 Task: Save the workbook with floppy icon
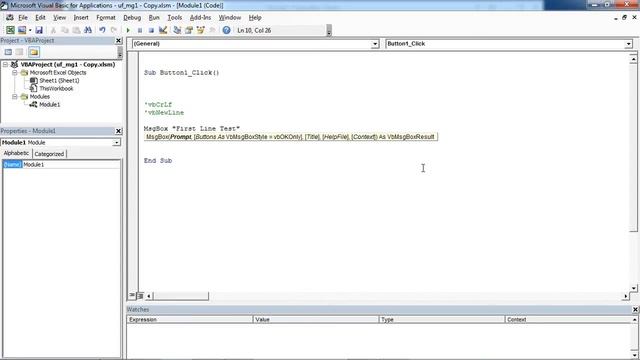coord(39,30)
